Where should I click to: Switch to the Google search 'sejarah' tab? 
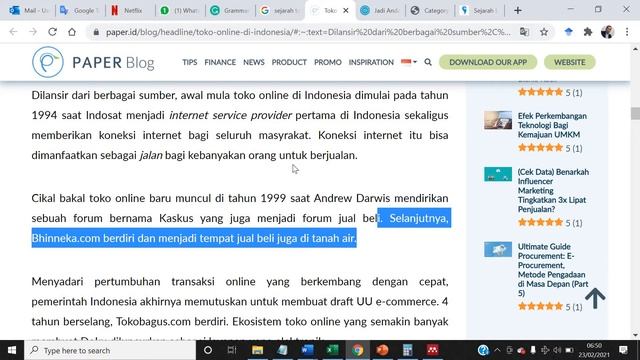(x=280, y=11)
